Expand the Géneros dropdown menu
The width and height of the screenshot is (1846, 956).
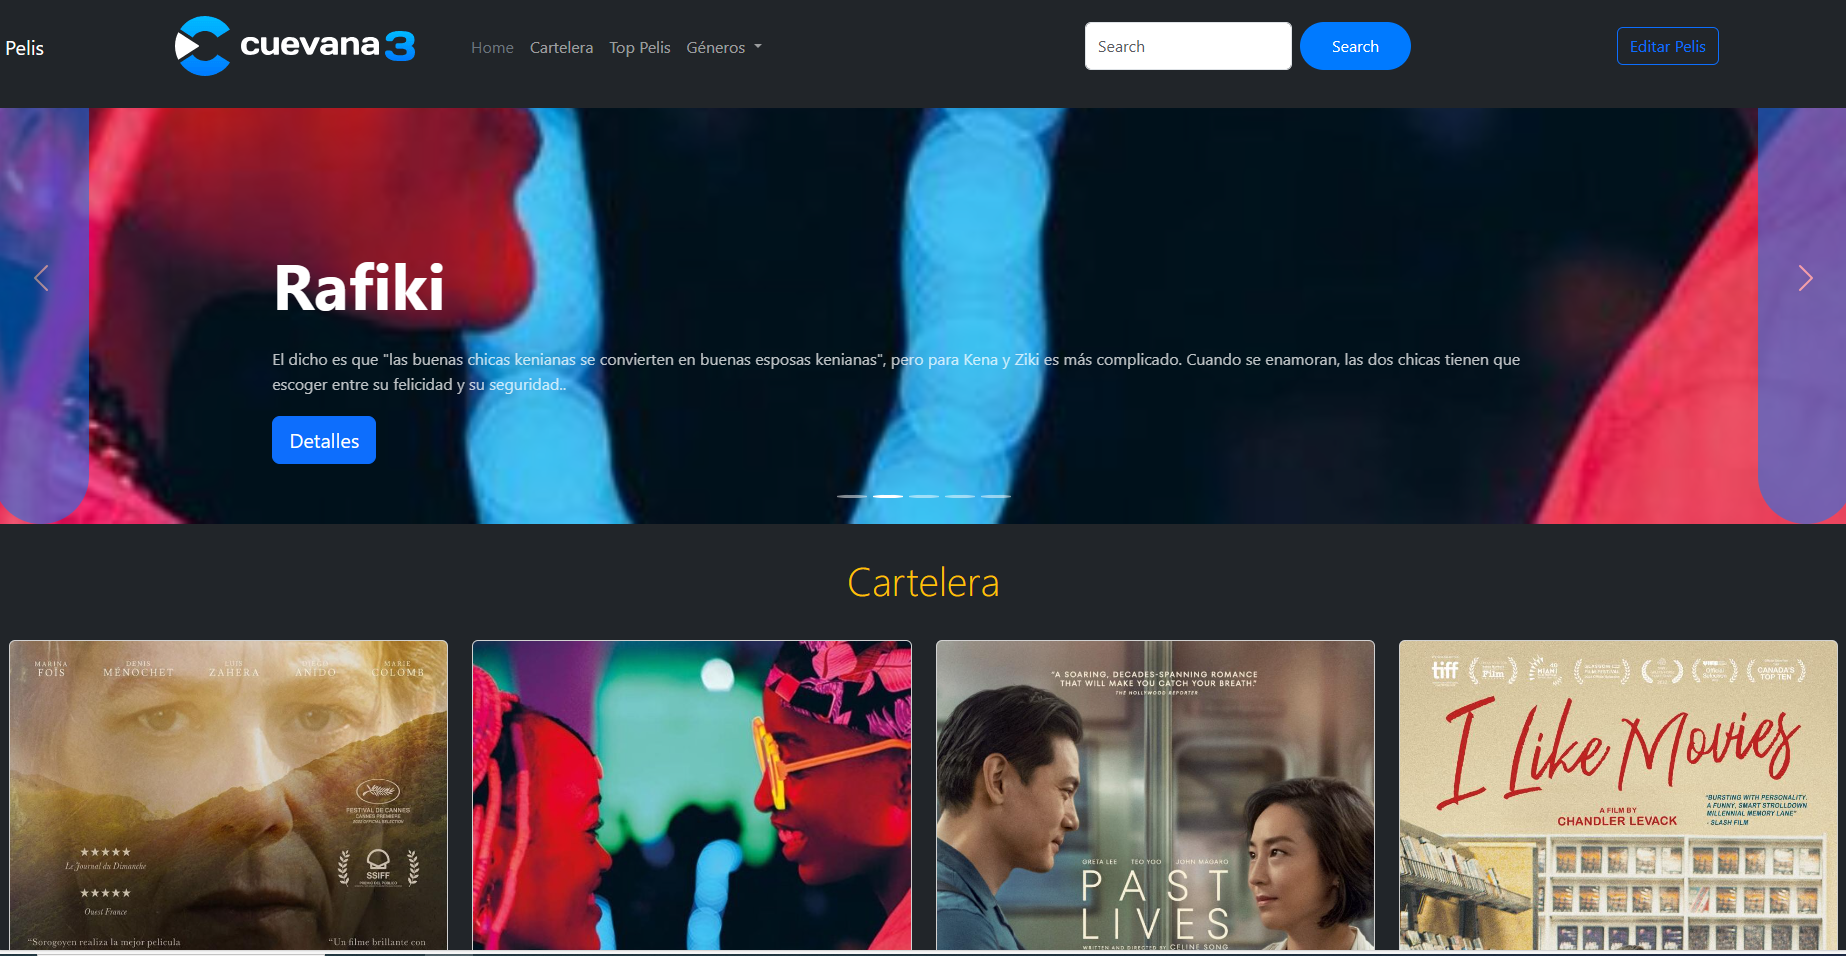tap(723, 47)
